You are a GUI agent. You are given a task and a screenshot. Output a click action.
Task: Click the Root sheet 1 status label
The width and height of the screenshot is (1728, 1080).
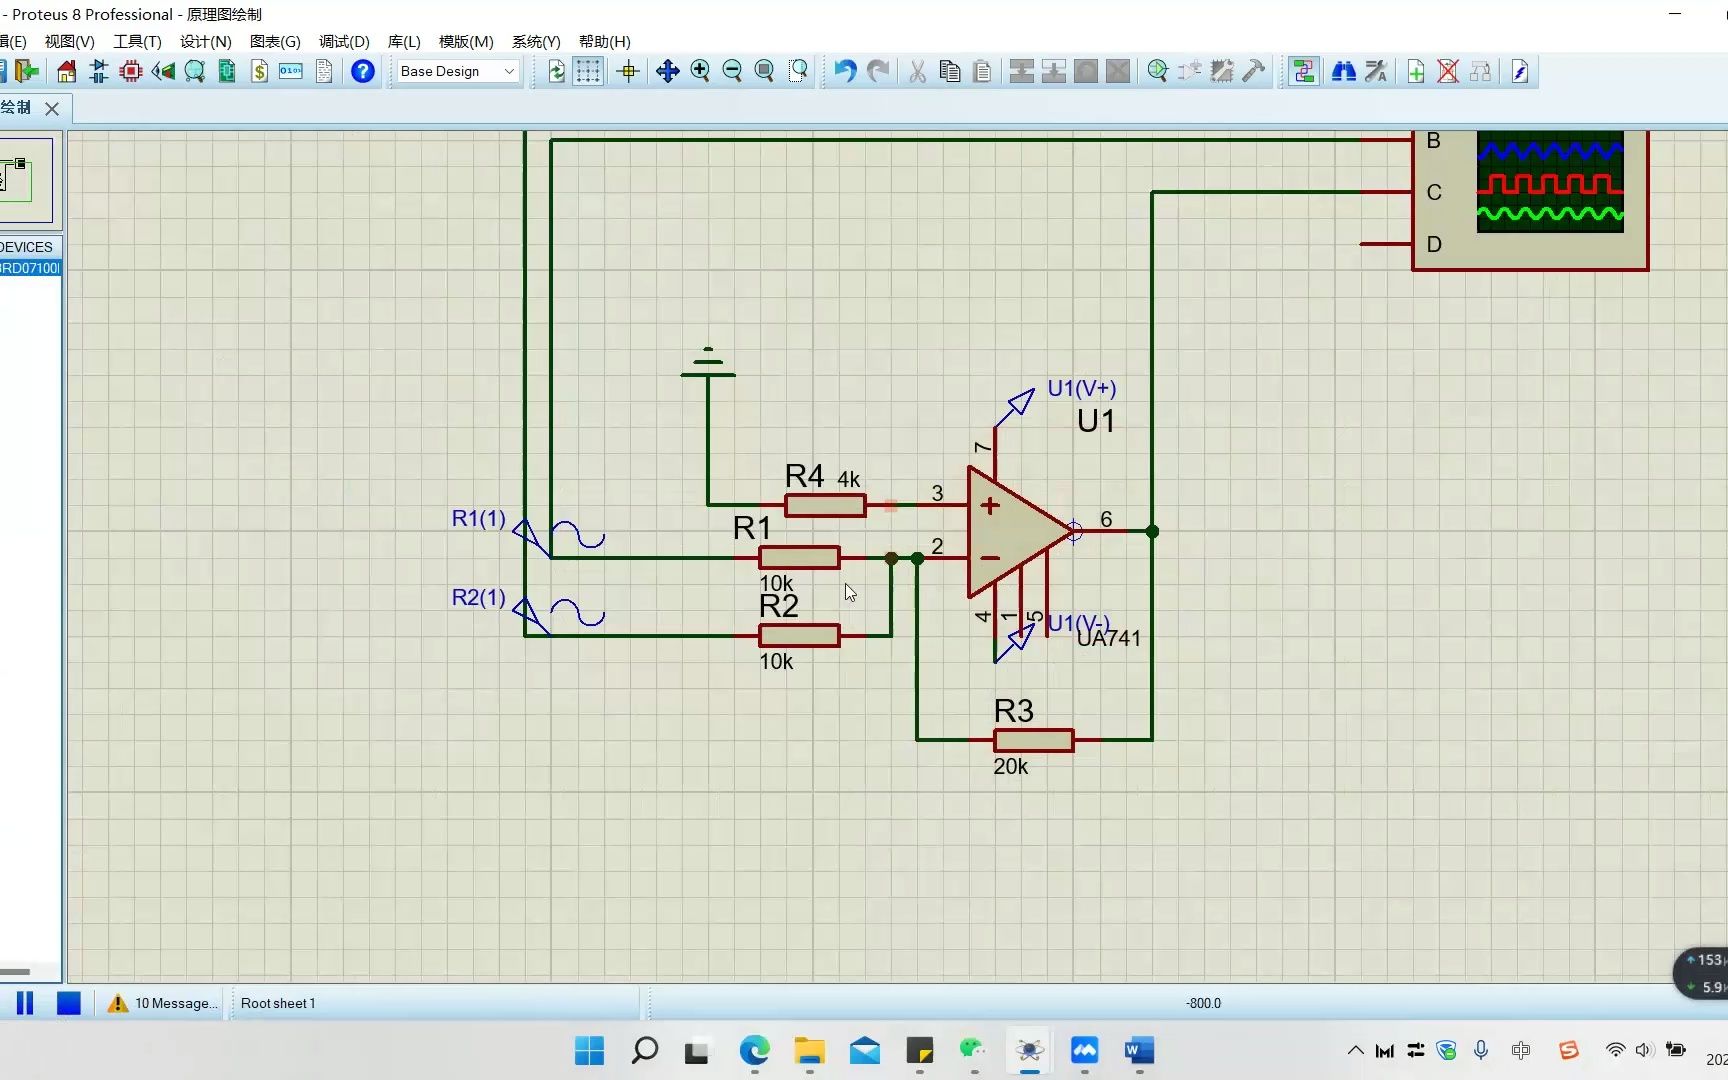(278, 1003)
